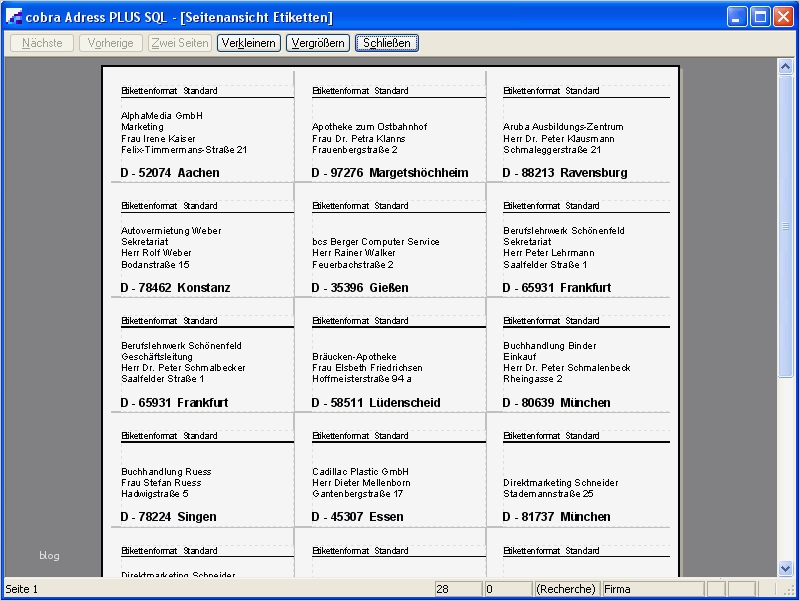Click the vertical scrollbar down arrow
800x601 pixels.
[x=785, y=568]
